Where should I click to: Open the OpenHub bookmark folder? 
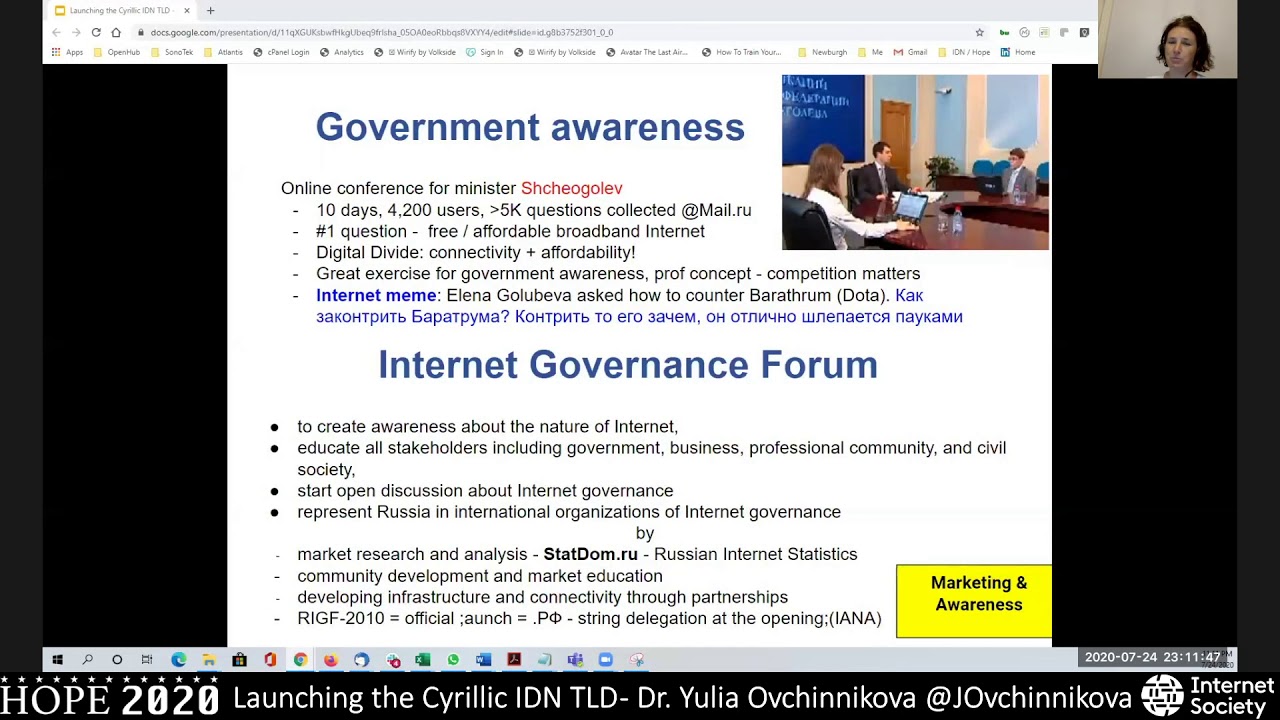(117, 52)
